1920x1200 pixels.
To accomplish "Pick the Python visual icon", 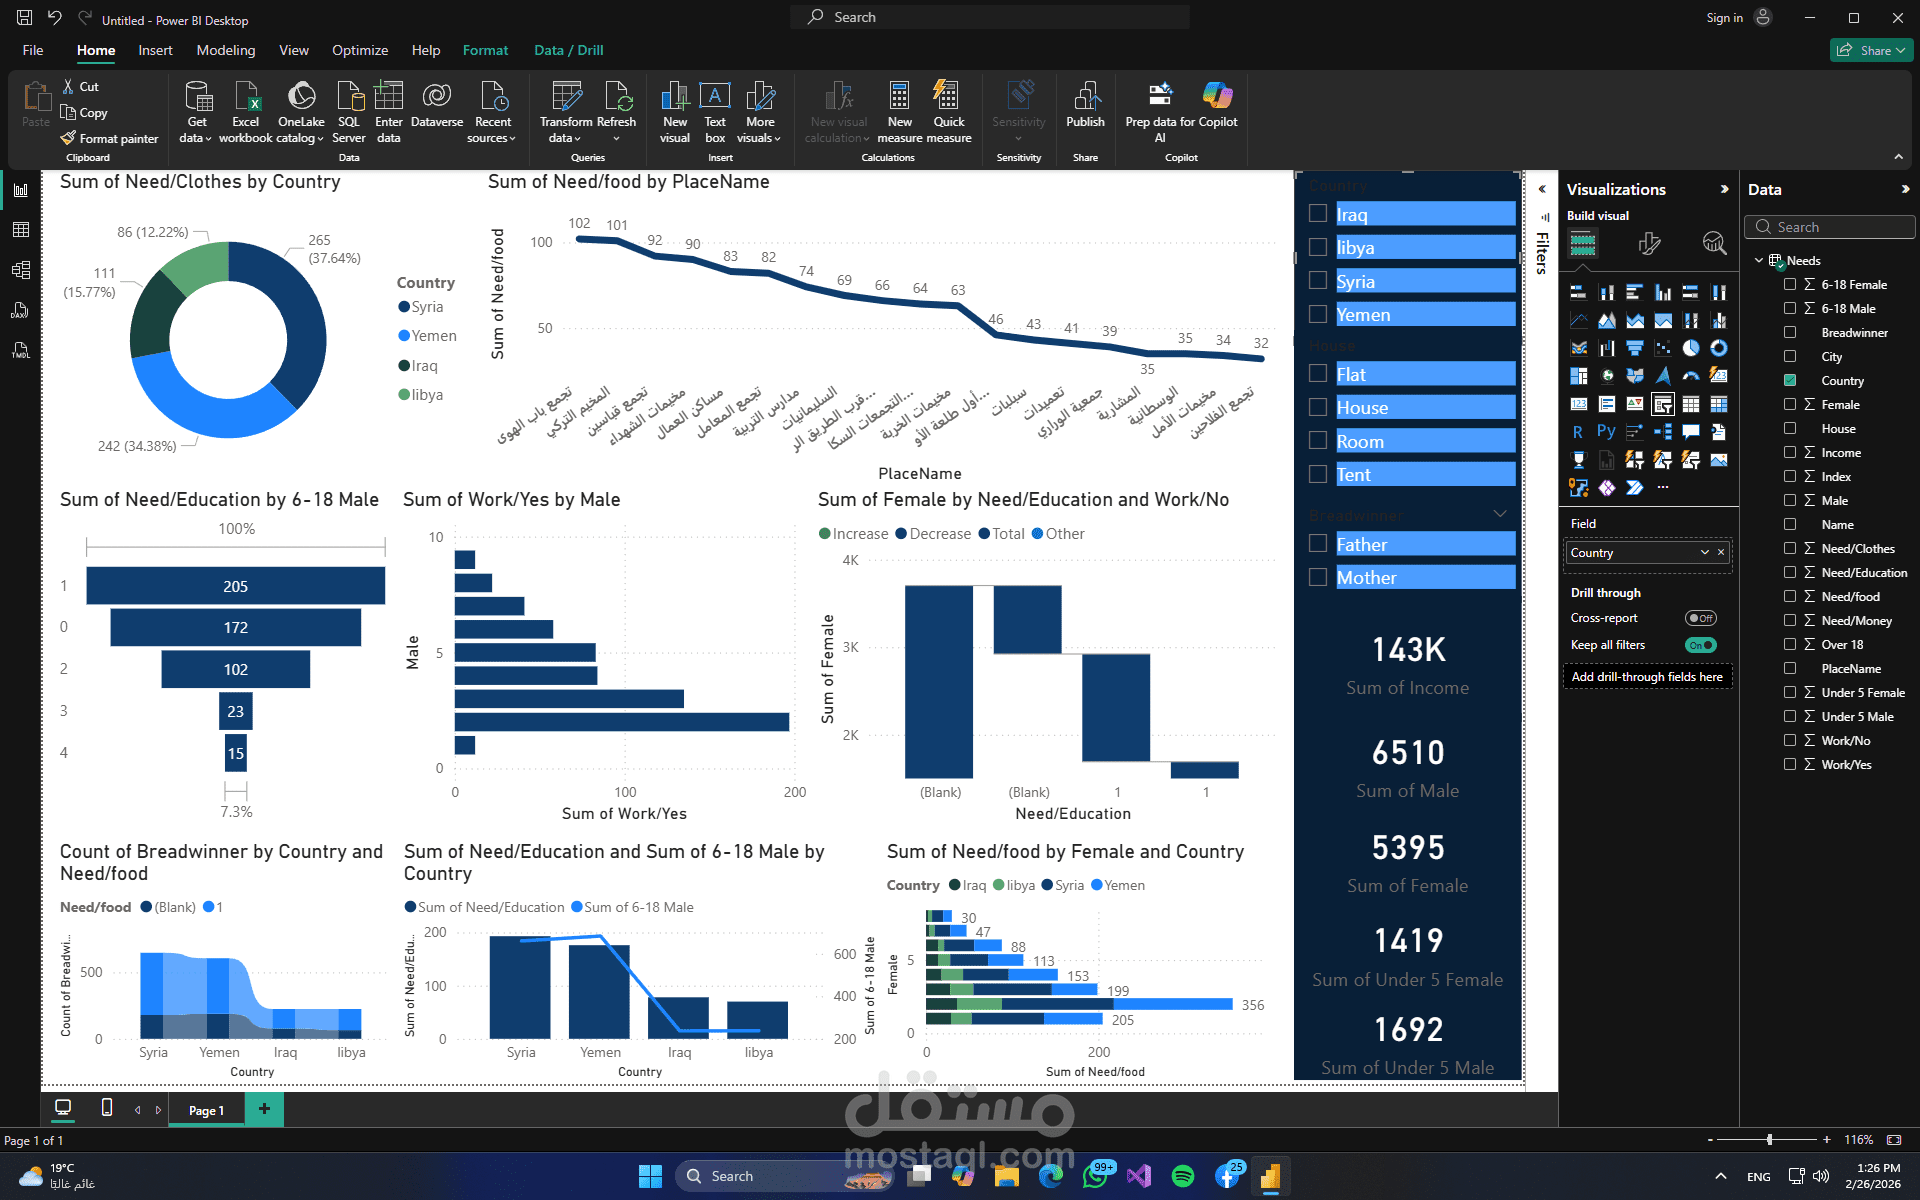I will pyautogui.click(x=1606, y=432).
